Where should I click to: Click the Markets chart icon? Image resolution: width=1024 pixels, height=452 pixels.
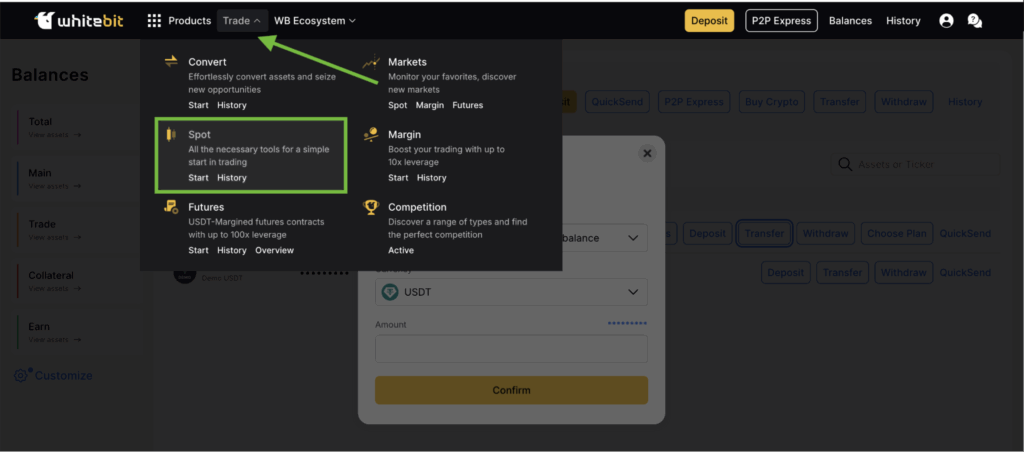point(371,62)
